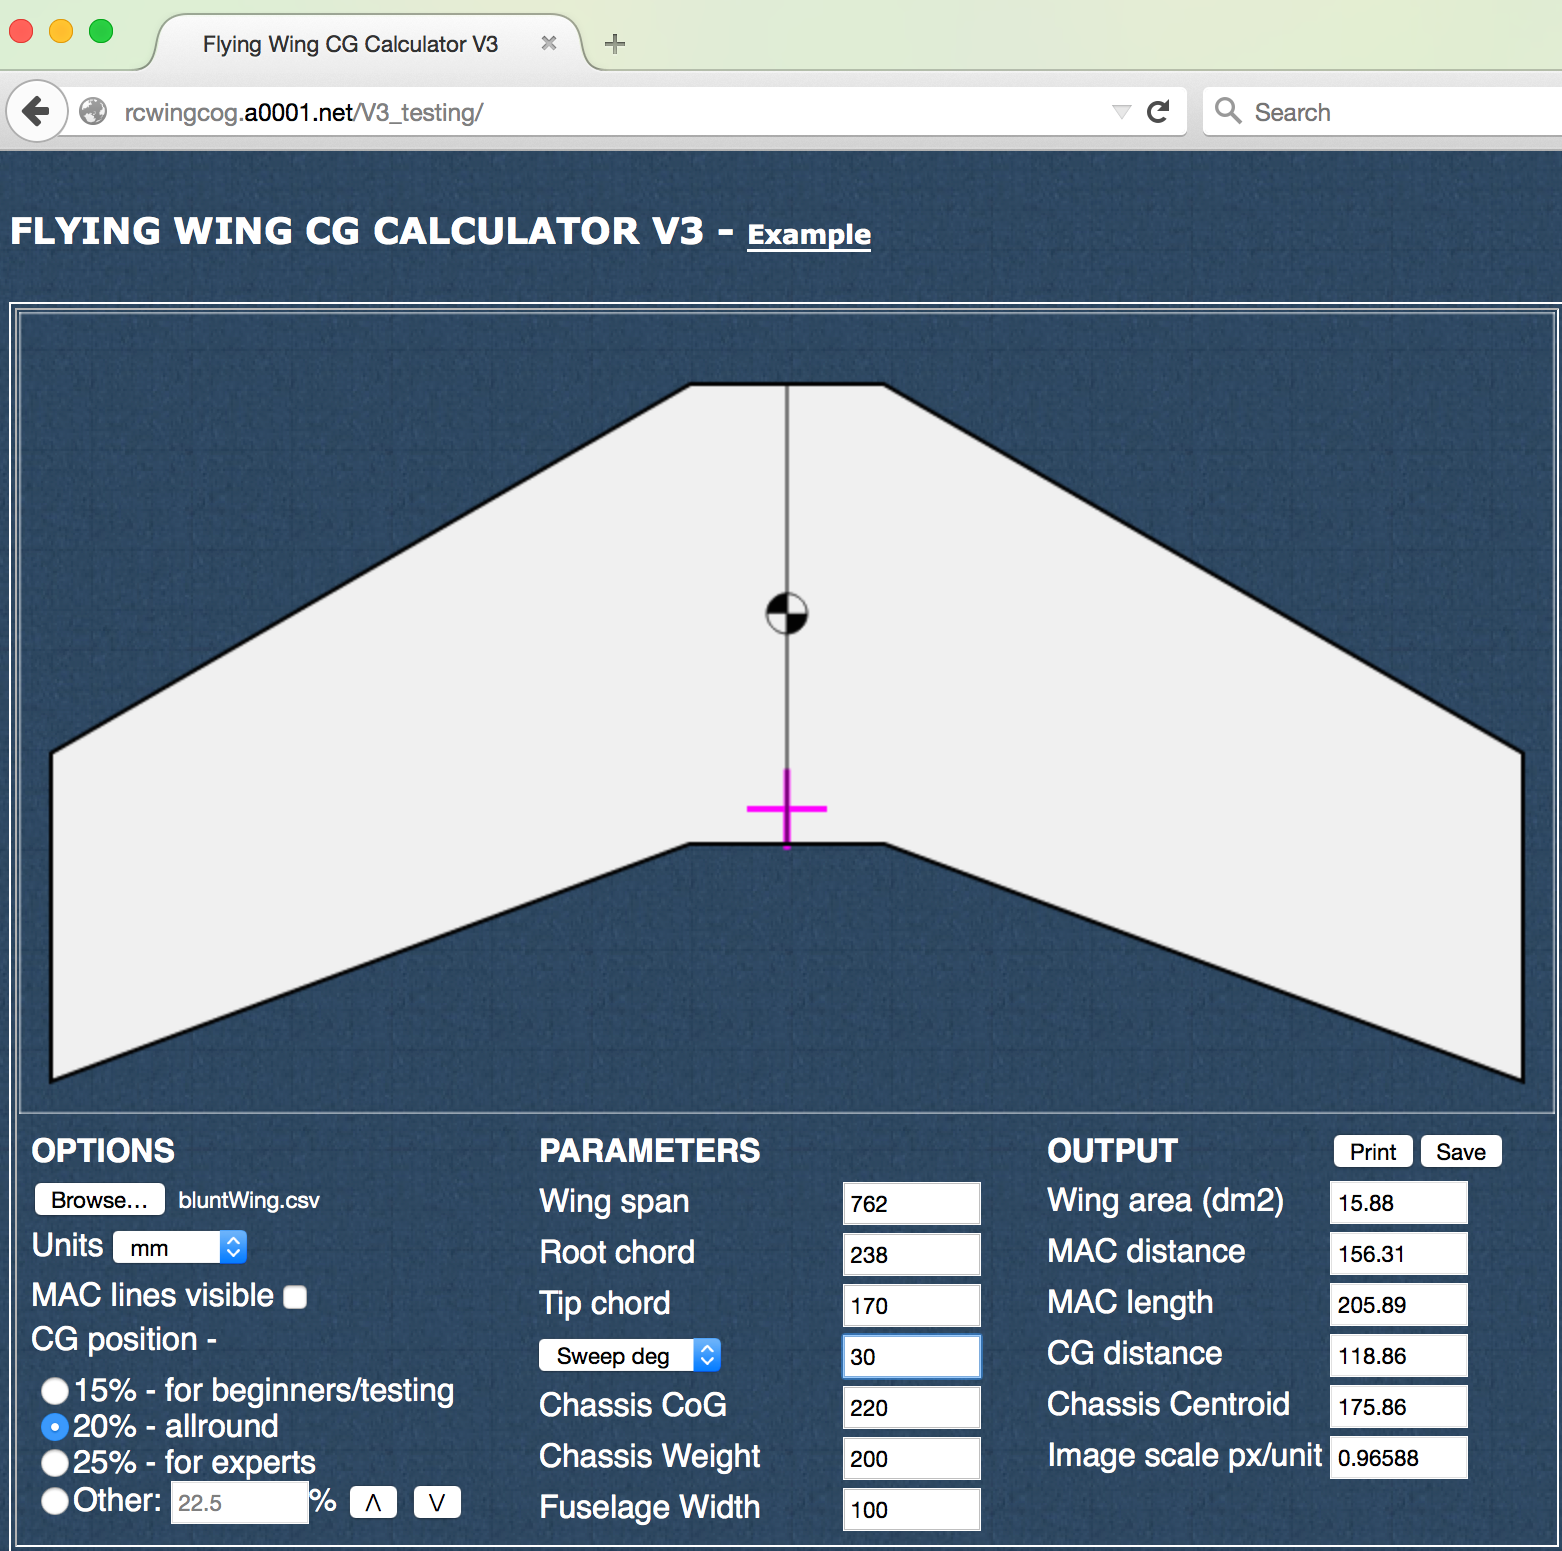Click inside the Wing span input field

[x=910, y=1203]
